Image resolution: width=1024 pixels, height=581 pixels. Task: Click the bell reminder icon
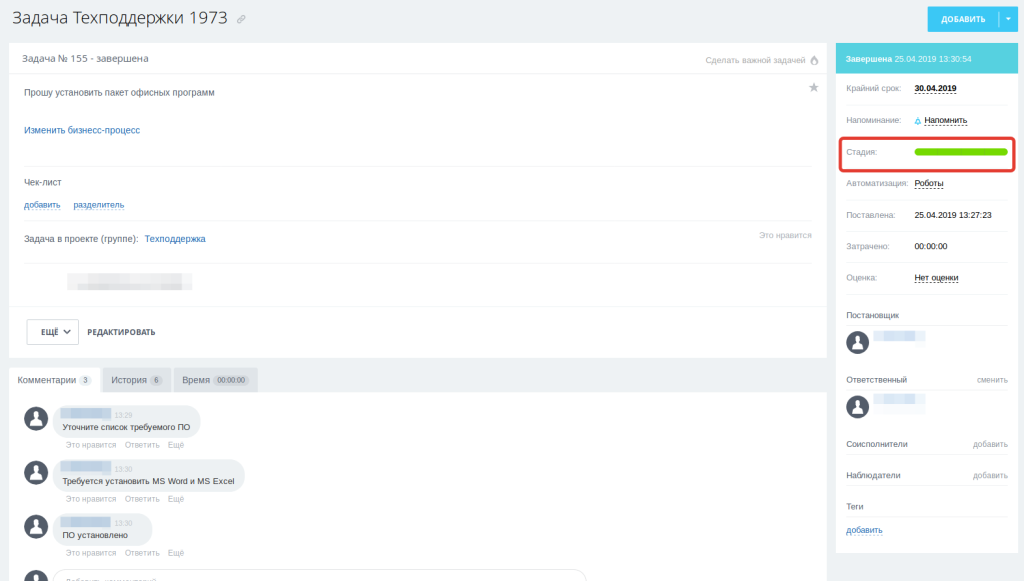(x=918, y=121)
